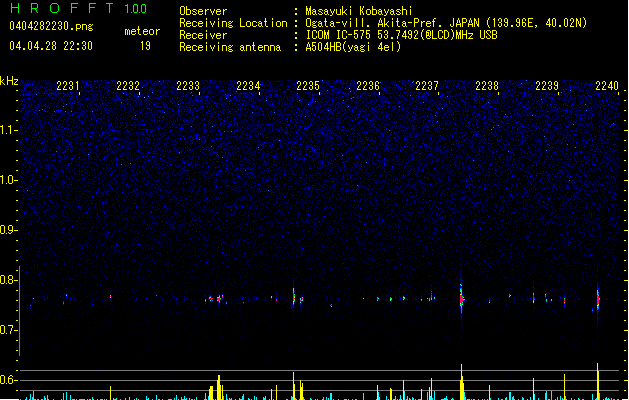Click the 'Receiver' field label
This screenshot has width=629, height=400.
(x=203, y=35)
